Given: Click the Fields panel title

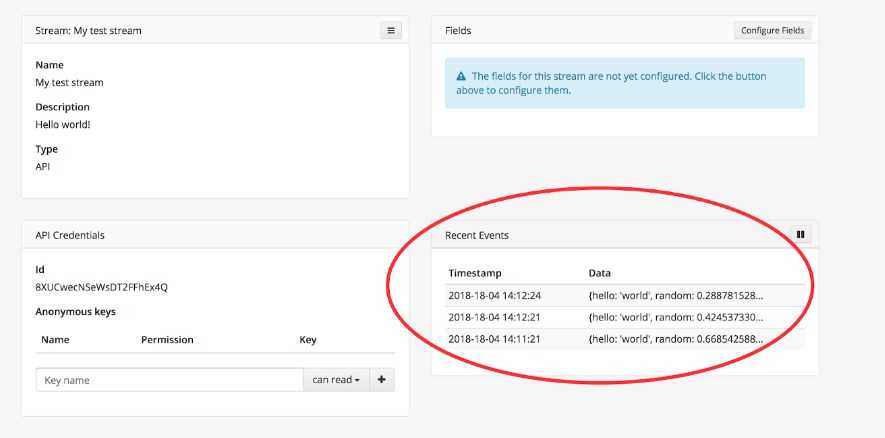Looking at the screenshot, I should (458, 31).
